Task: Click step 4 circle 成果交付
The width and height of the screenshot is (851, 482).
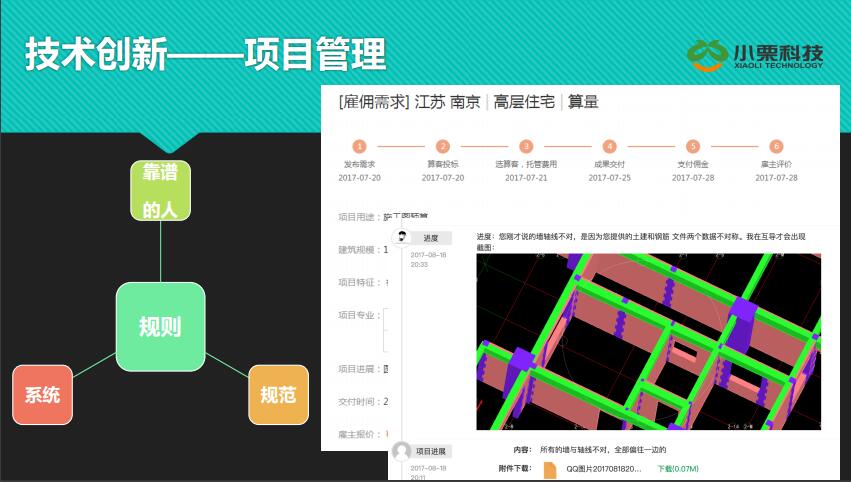Action: 610,146
